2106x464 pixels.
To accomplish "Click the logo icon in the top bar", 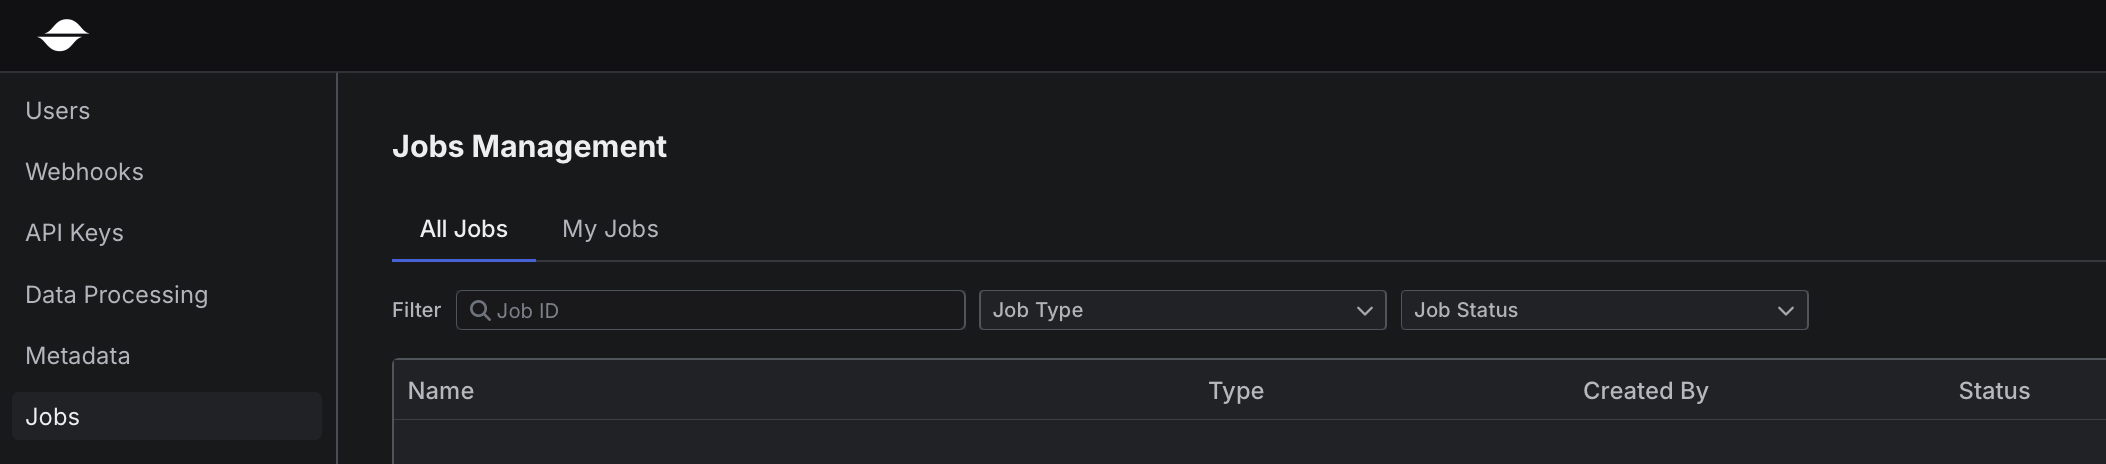I will point(63,35).
